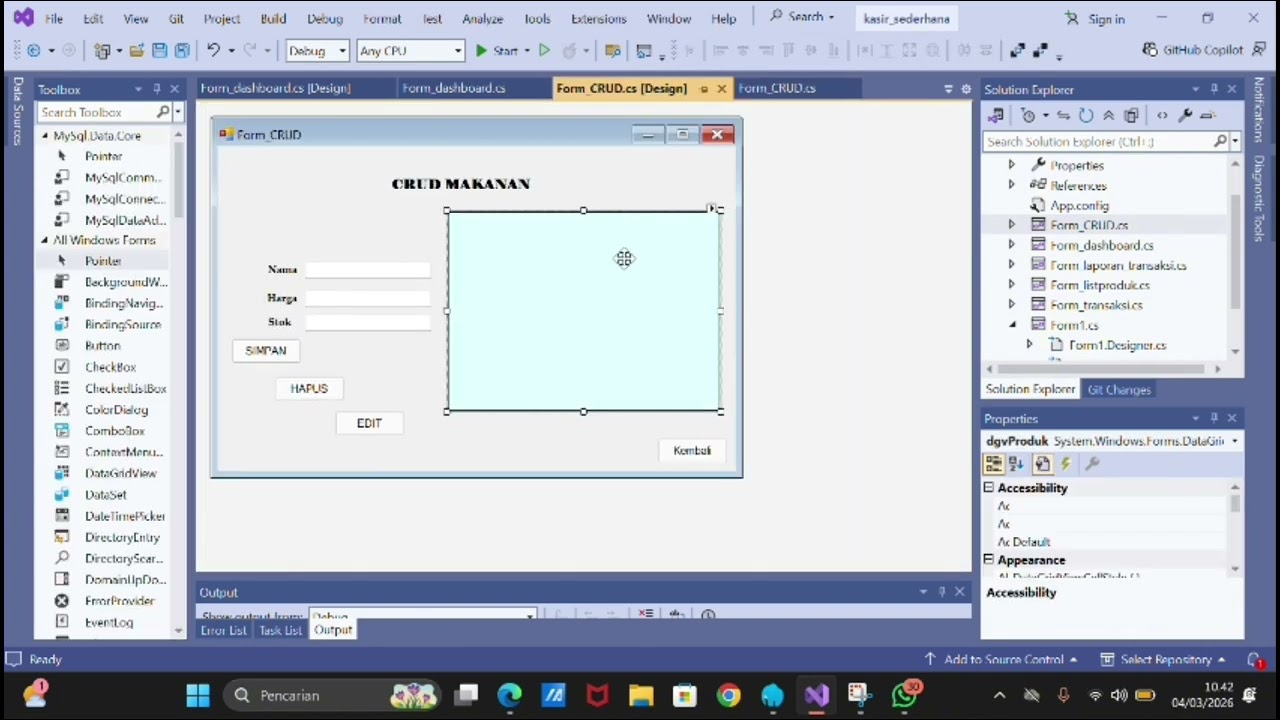Click Properties page icon in Properties window

(x=1042, y=464)
